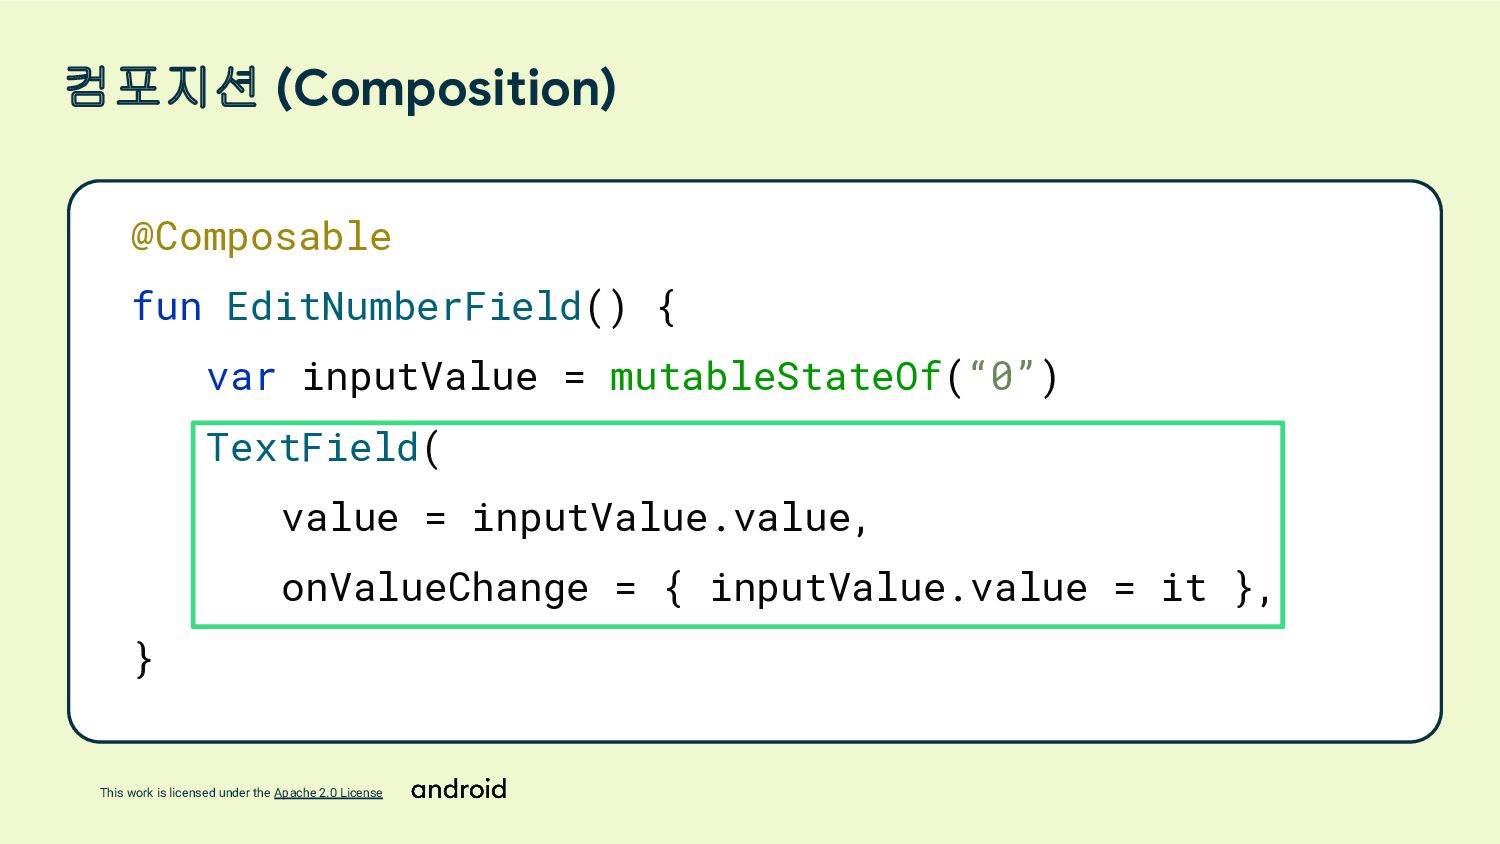Image resolution: width=1500 pixels, height=844 pixels.
Task: Click the equals sign after onValueChange
Action: pyautogui.click(x=626, y=590)
